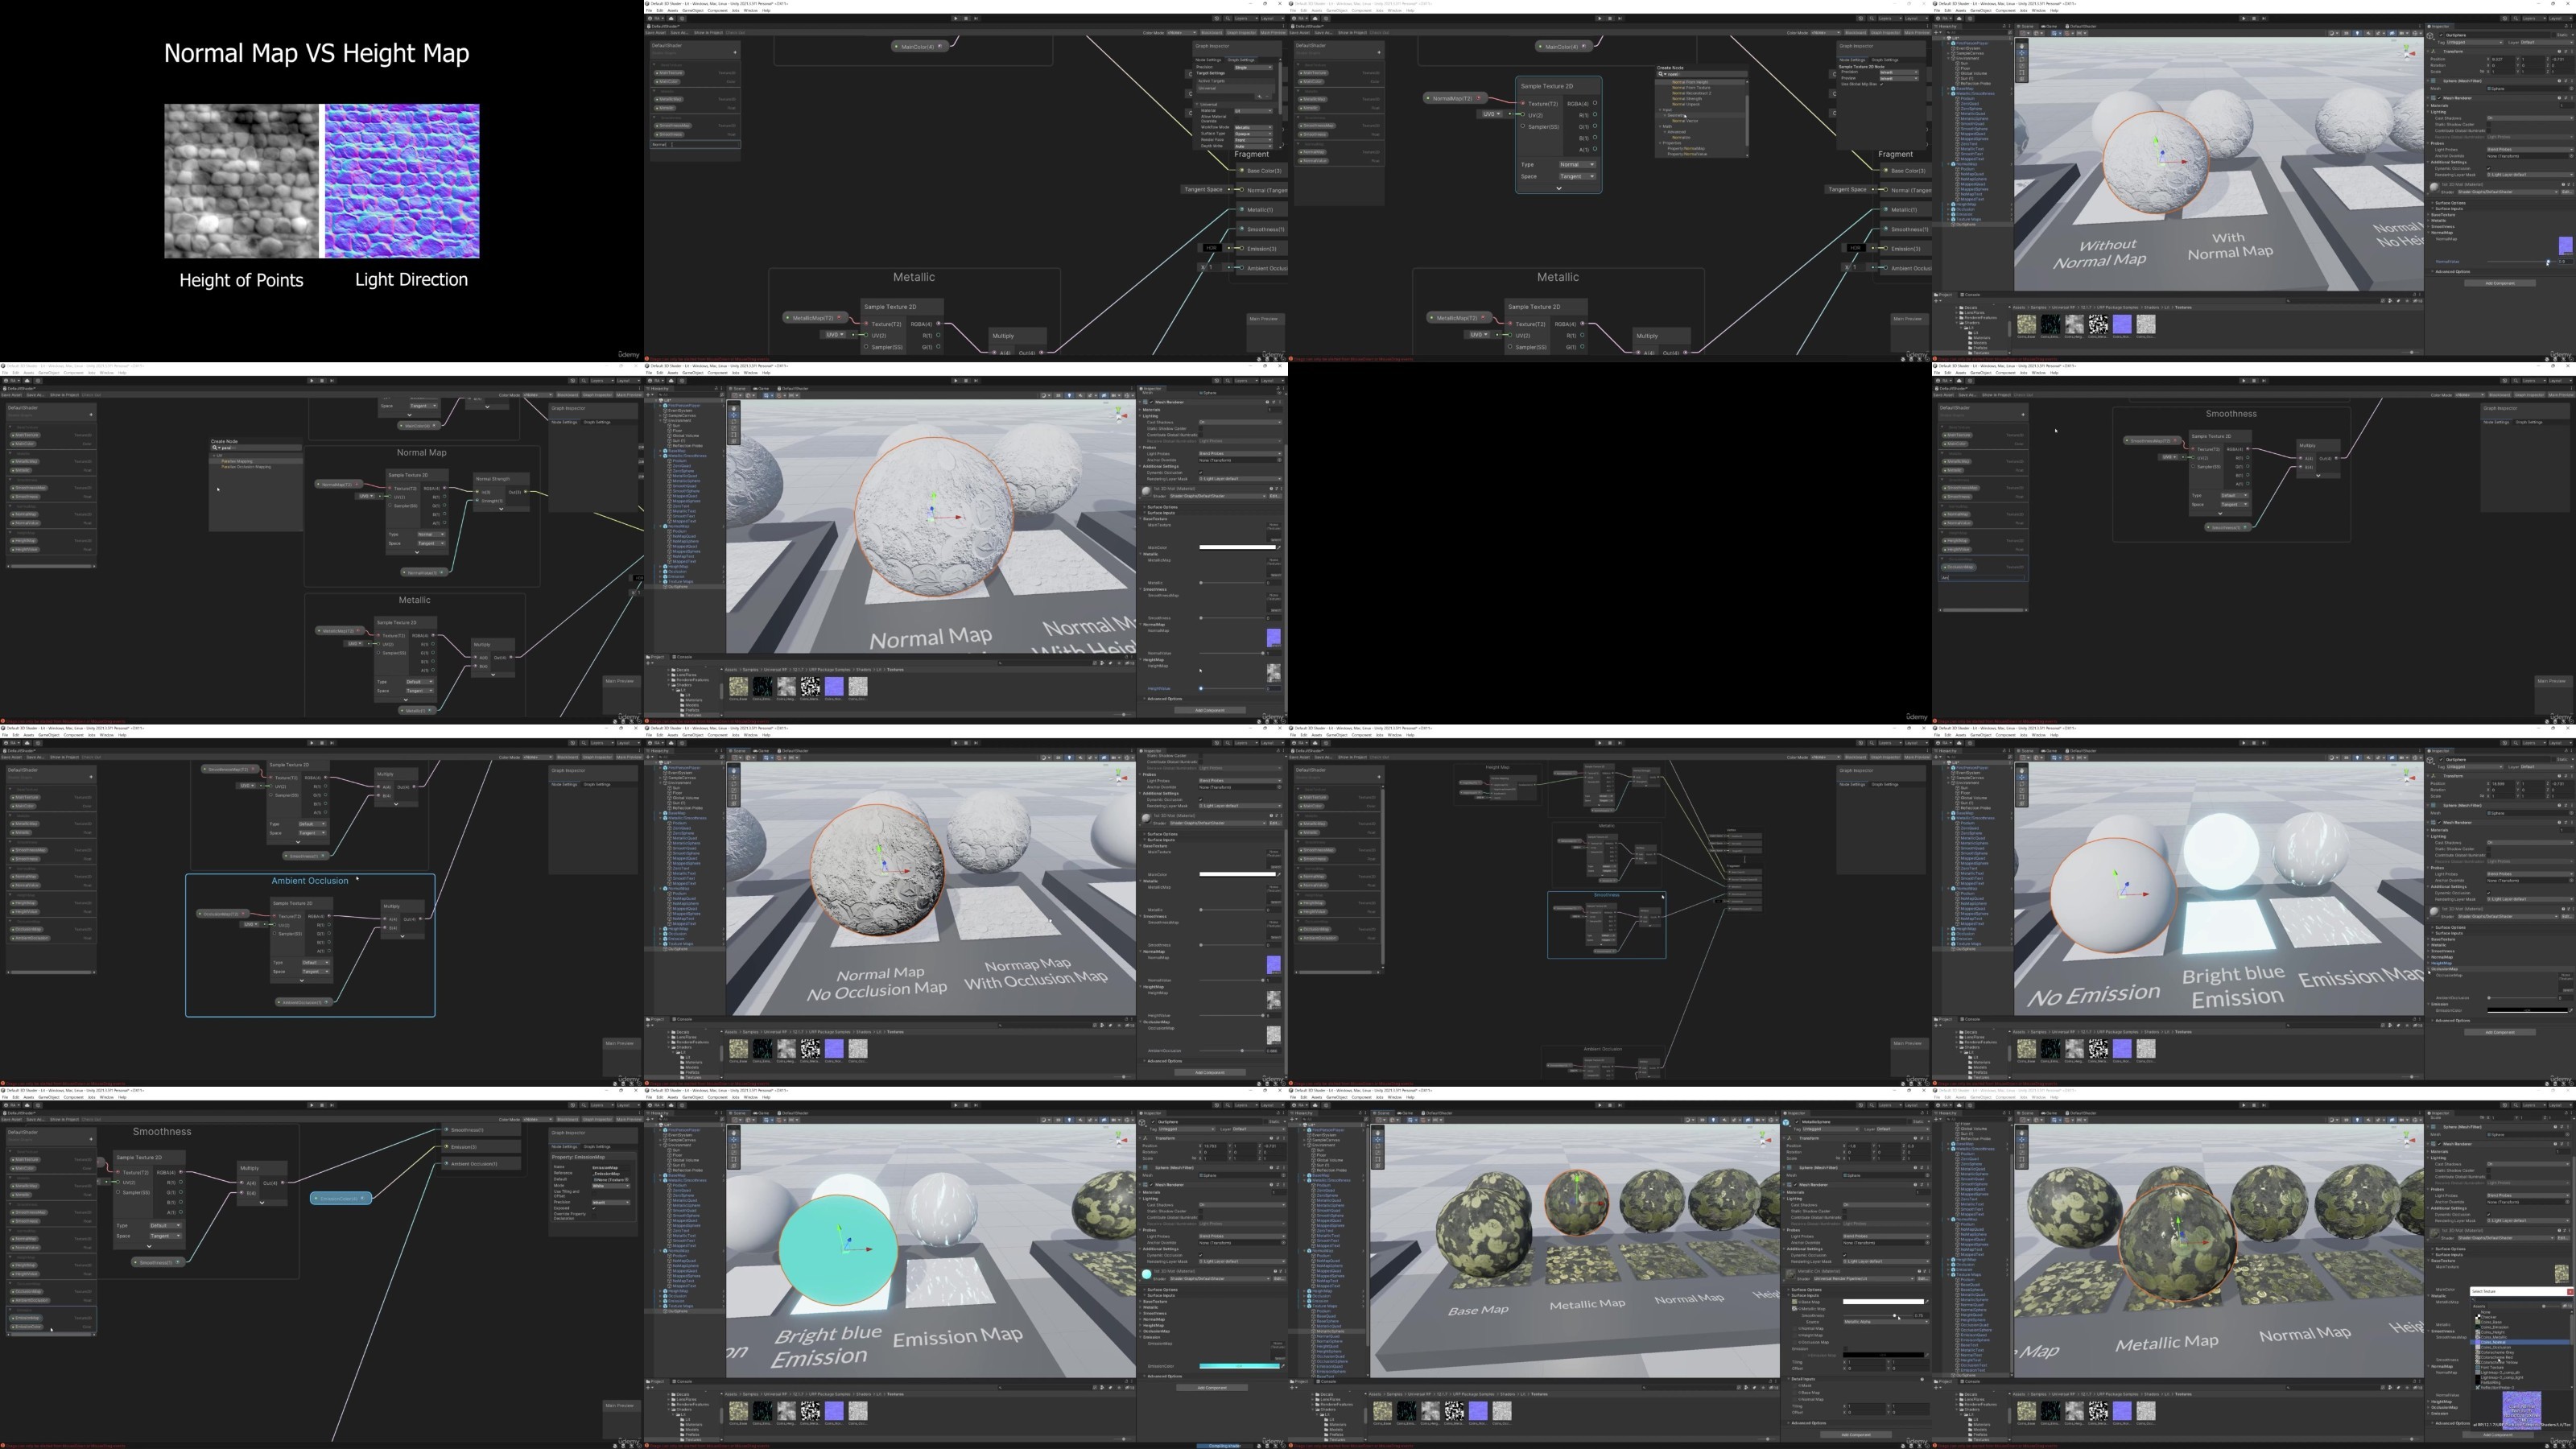Viewport: 2576px width, 1449px height.
Task: Click blackboard plus button in frame typing 'Normal'
Action: [x=736, y=52]
